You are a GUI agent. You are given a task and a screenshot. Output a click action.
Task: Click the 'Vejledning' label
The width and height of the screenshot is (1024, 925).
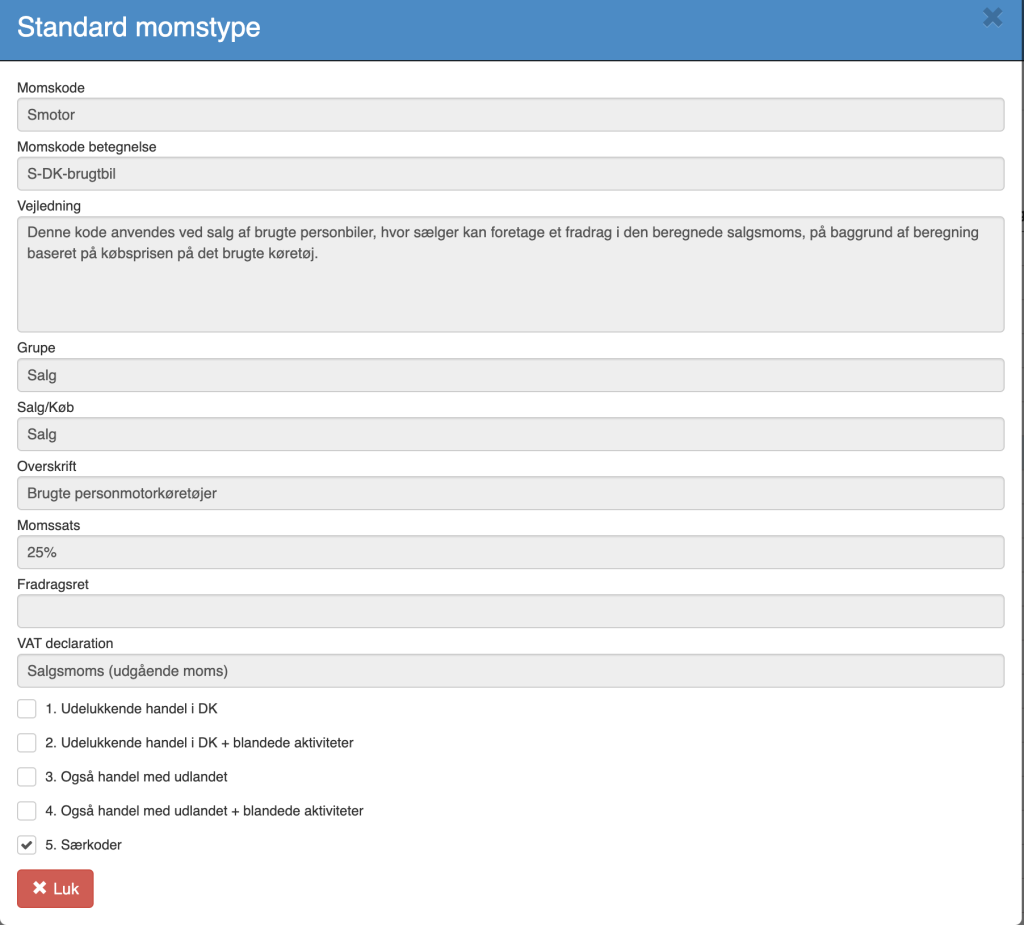[49, 206]
